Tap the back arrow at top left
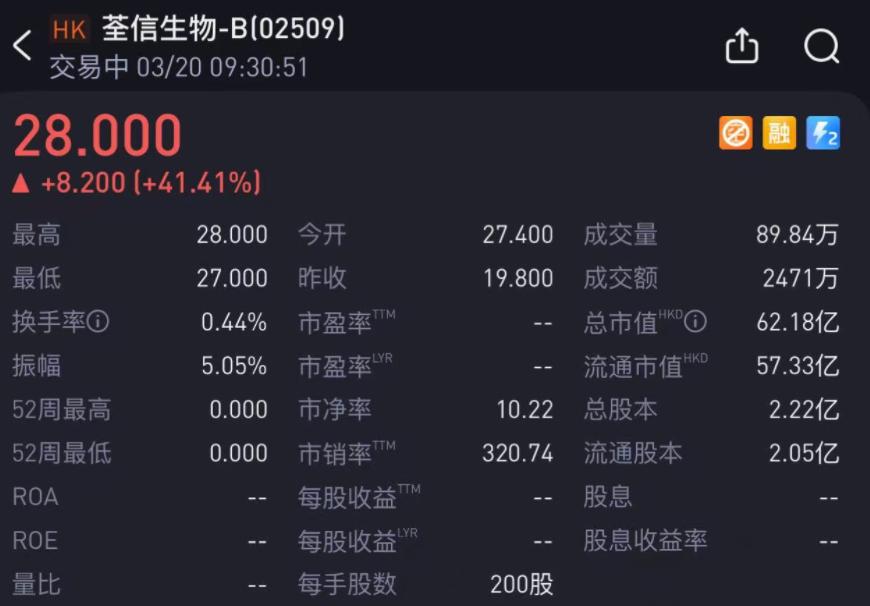 point(22,46)
